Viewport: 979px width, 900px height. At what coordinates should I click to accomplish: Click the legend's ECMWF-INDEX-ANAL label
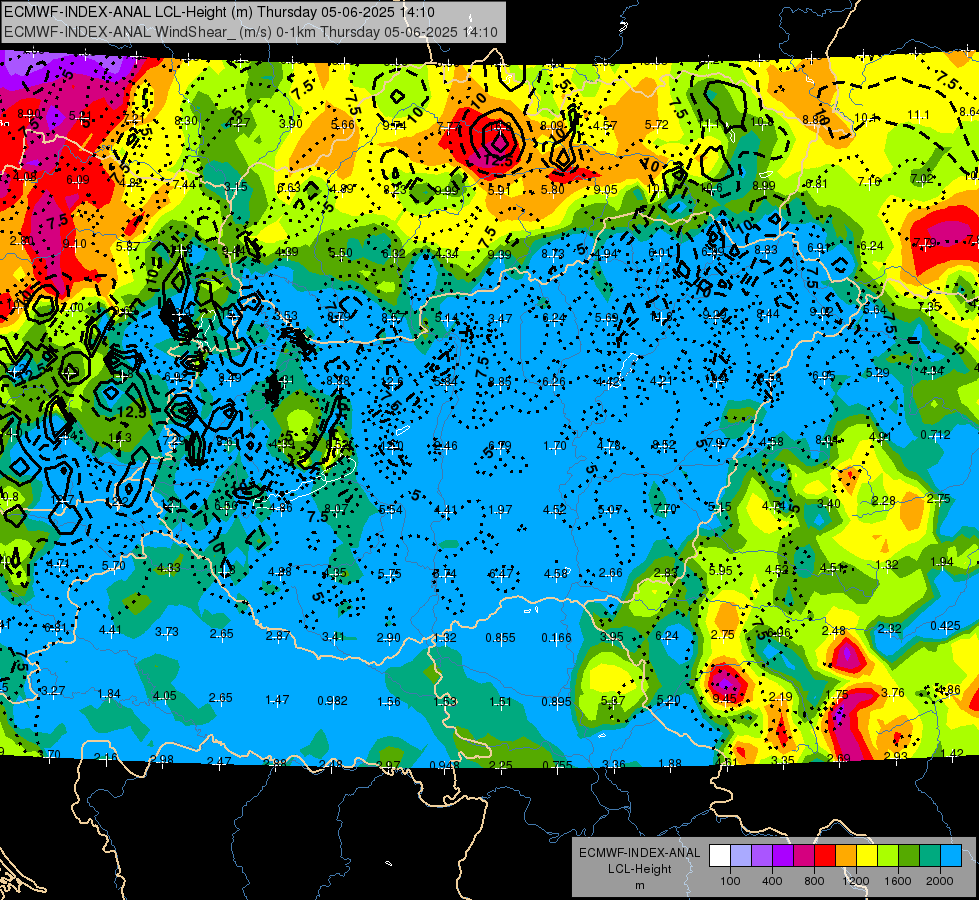tap(639, 853)
